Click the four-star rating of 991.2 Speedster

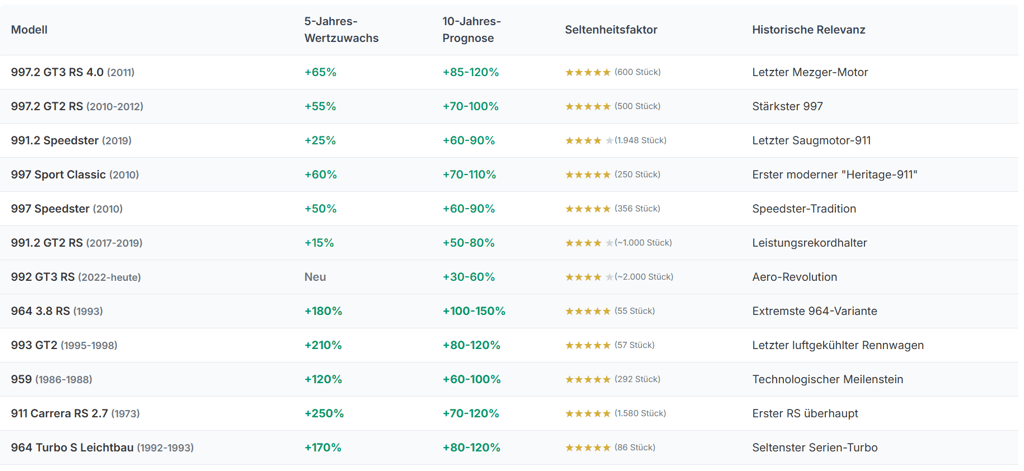coord(589,140)
